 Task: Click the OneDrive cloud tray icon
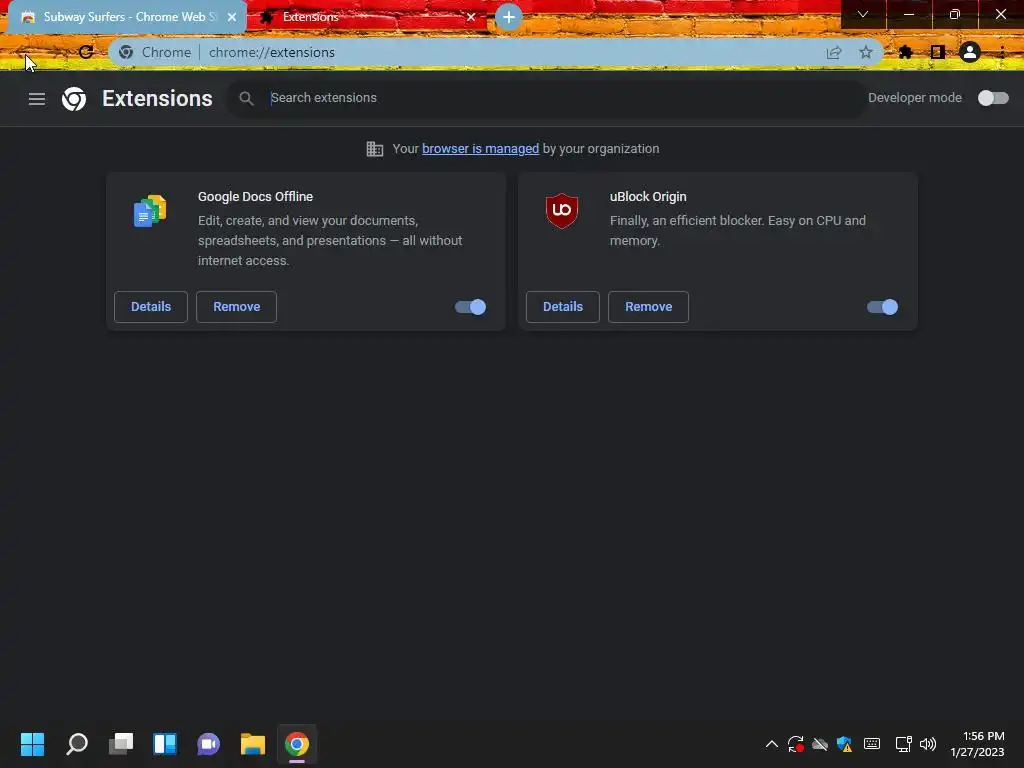pyautogui.click(x=820, y=744)
